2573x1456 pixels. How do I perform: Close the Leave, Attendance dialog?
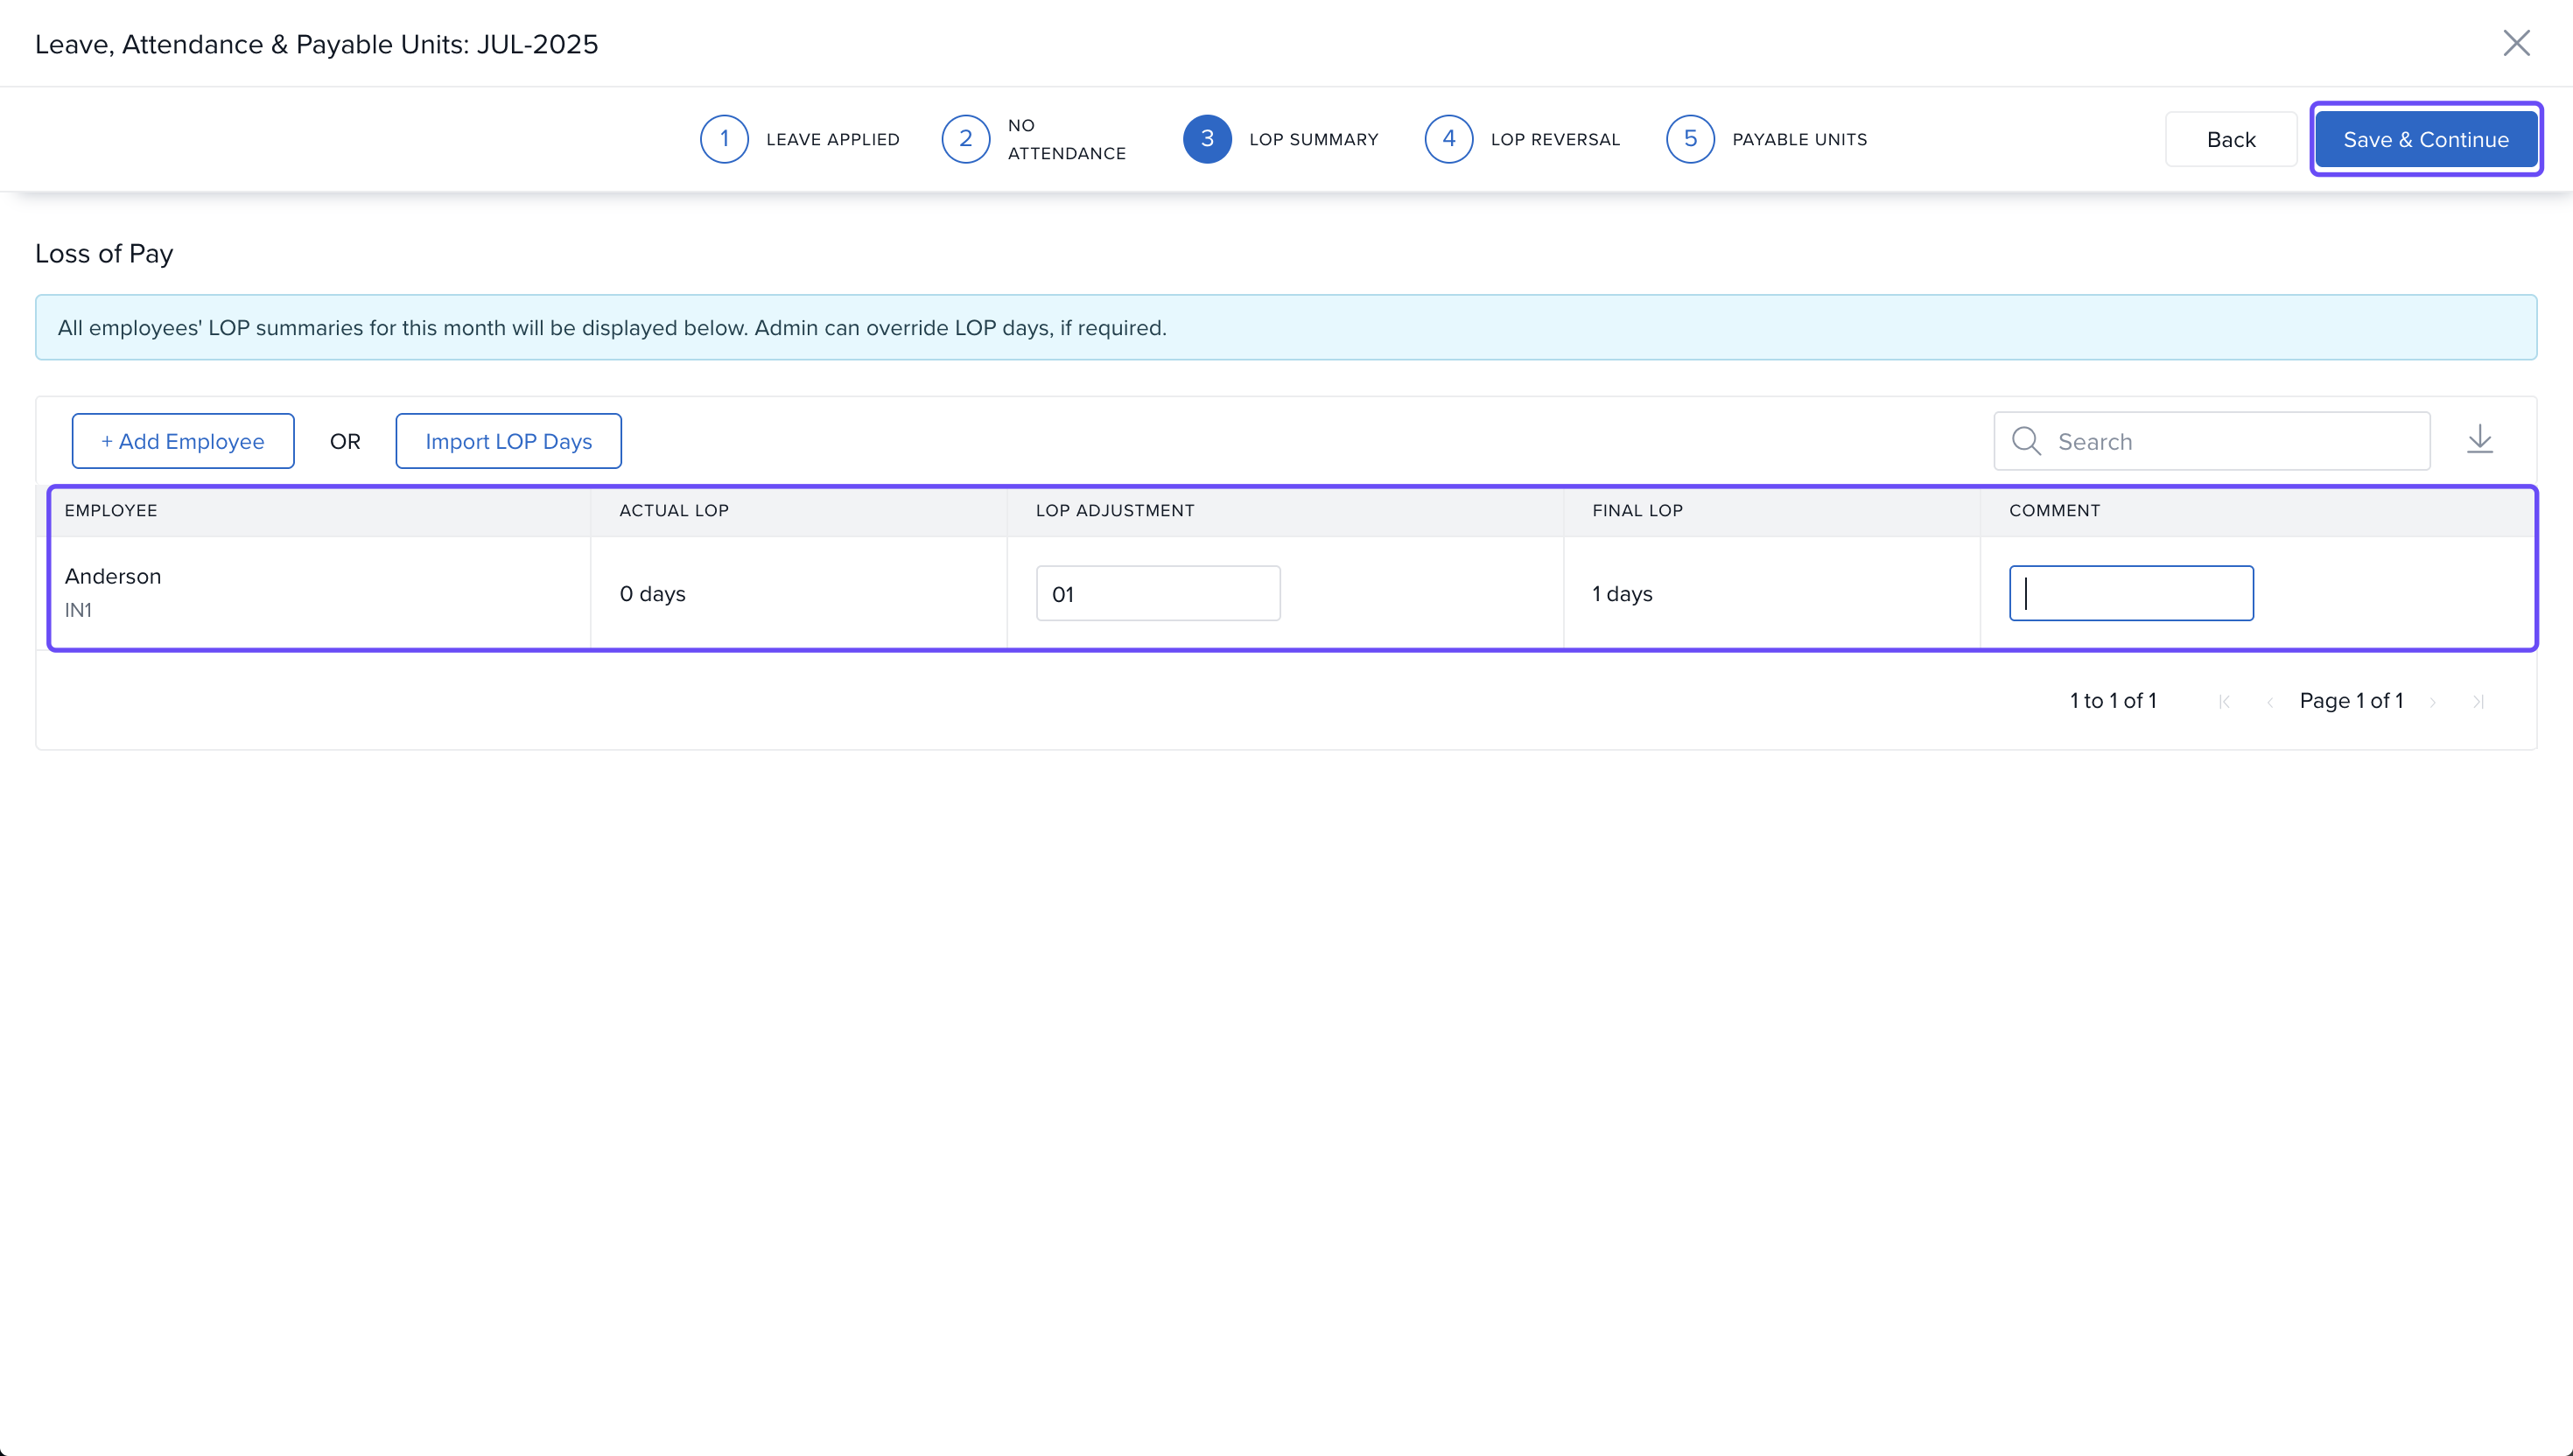pyautogui.click(x=2516, y=43)
